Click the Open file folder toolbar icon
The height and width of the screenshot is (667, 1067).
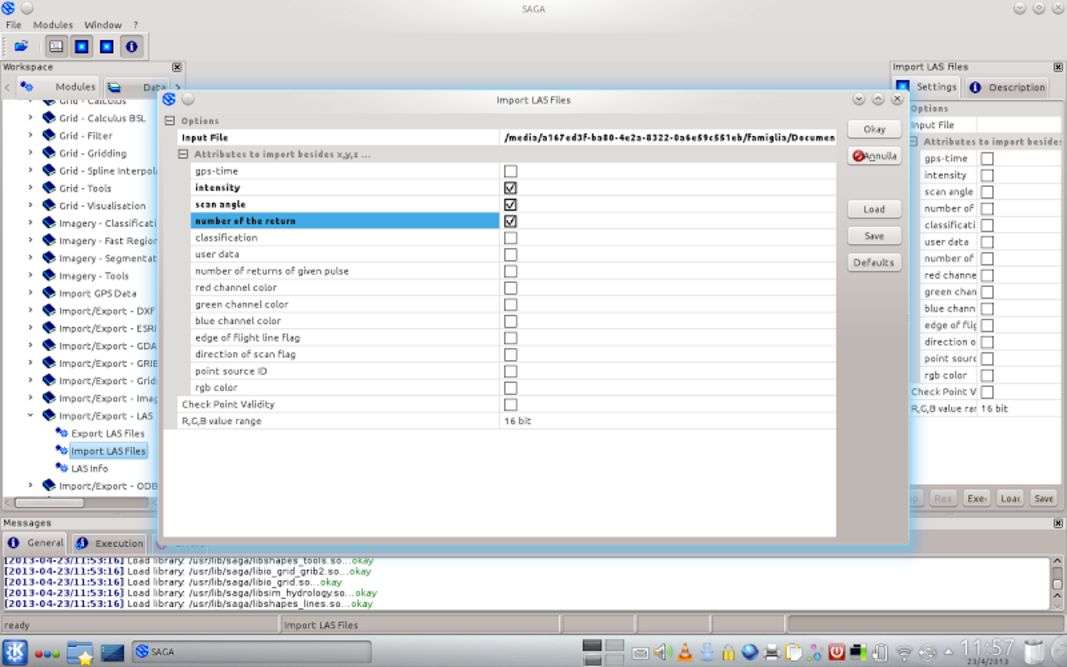click(21, 46)
